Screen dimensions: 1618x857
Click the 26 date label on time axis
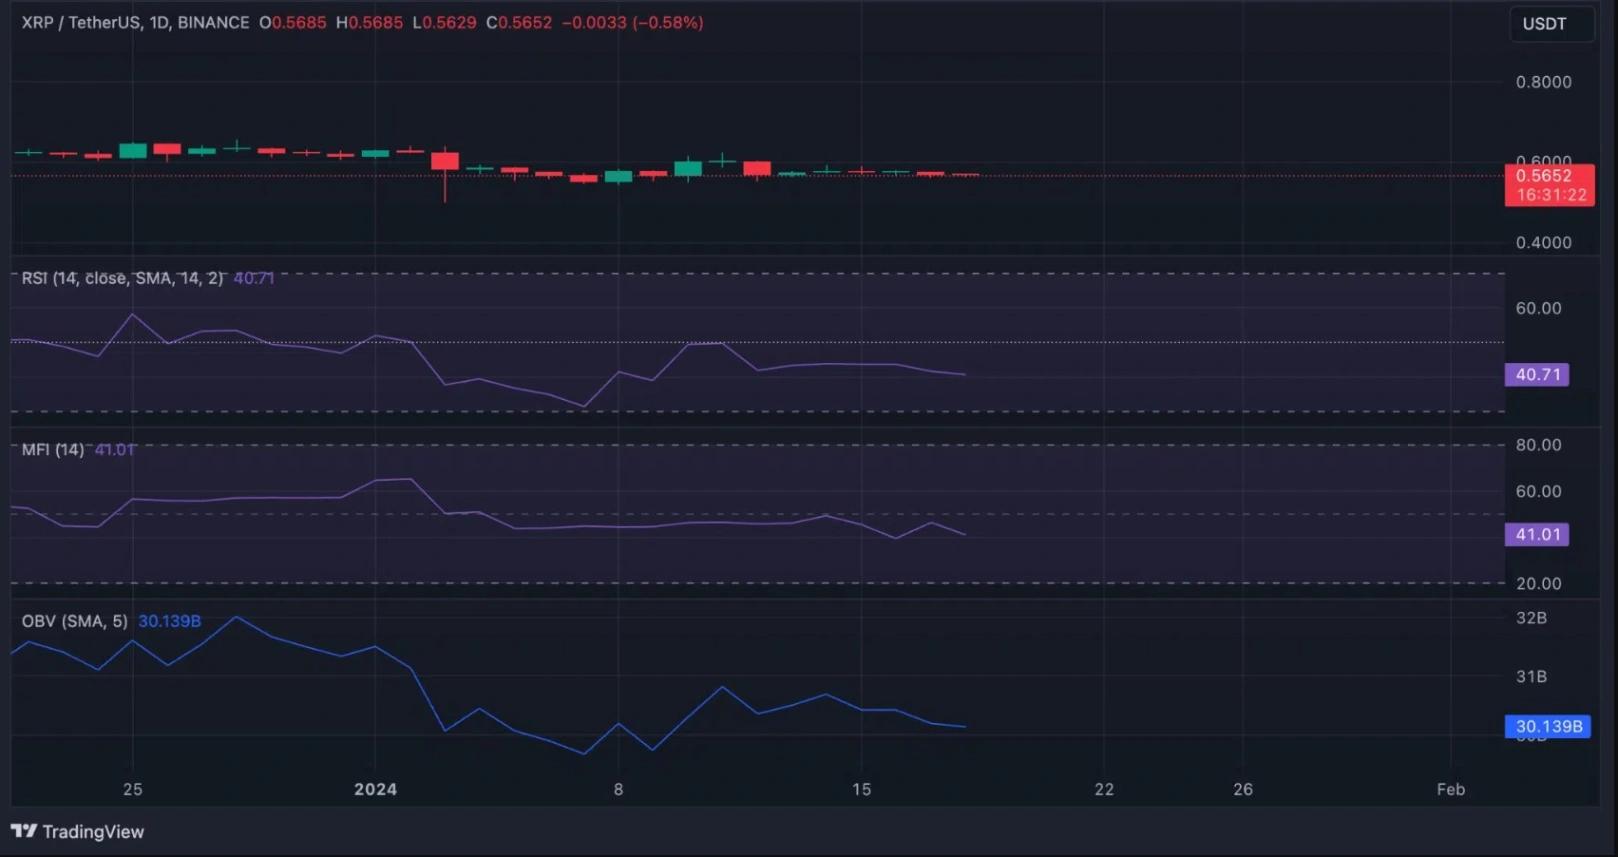click(1243, 789)
